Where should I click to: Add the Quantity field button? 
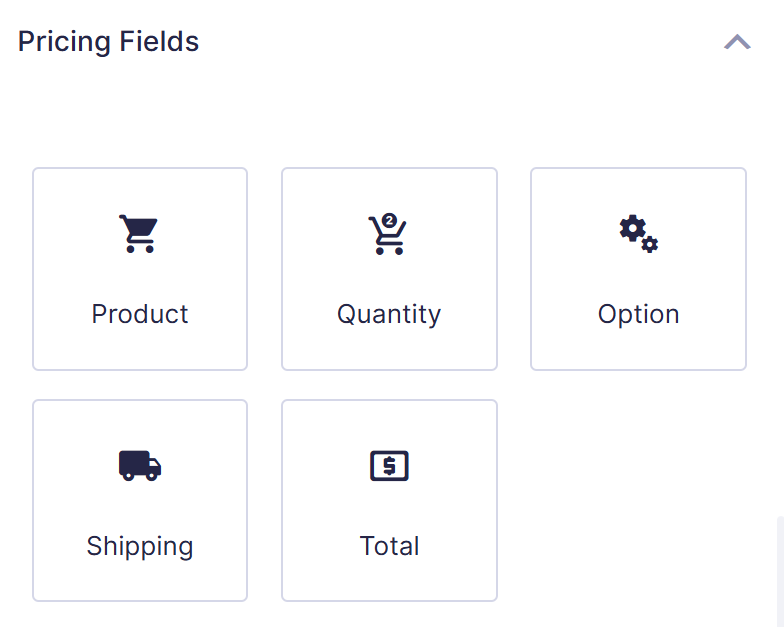[x=389, y=269]
